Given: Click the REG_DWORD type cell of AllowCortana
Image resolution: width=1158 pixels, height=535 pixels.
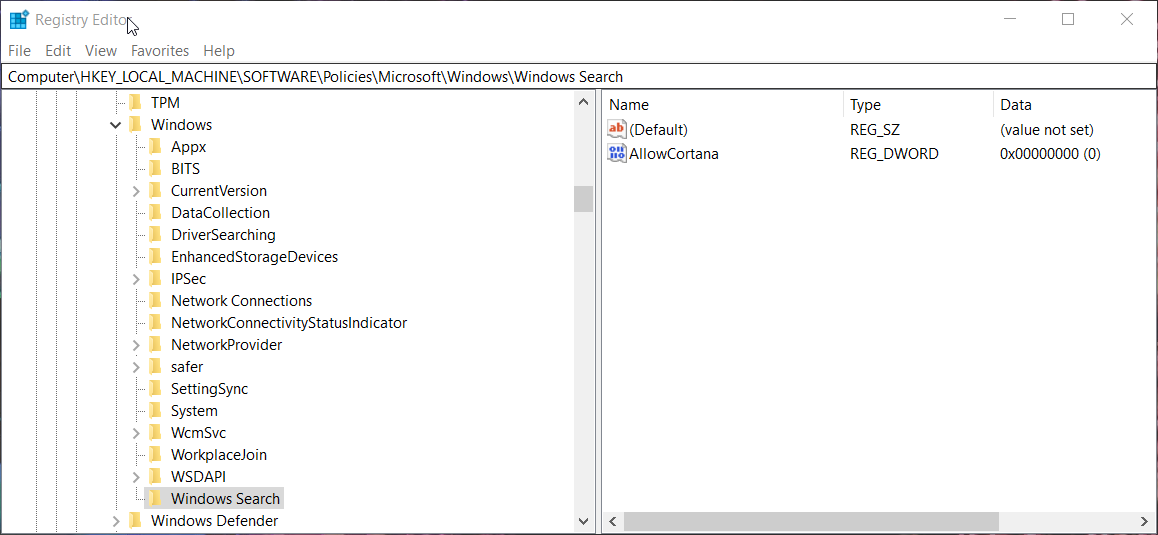Looking at the screenshot, I should tap(894, 154).
